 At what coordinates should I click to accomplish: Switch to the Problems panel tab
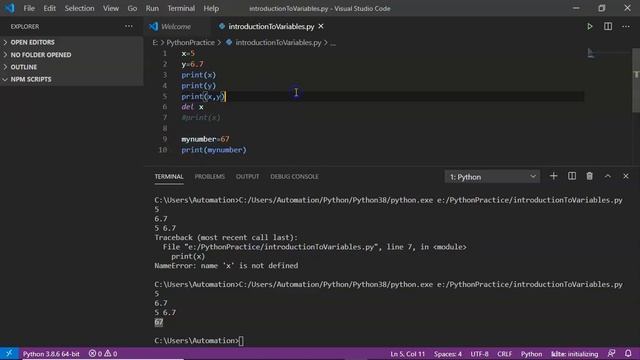[209, 176]
